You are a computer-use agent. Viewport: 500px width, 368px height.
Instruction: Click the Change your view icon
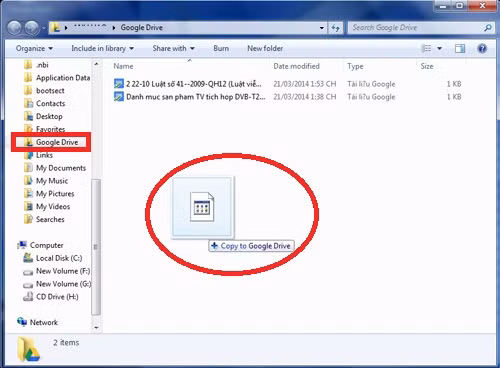[426, 49]
